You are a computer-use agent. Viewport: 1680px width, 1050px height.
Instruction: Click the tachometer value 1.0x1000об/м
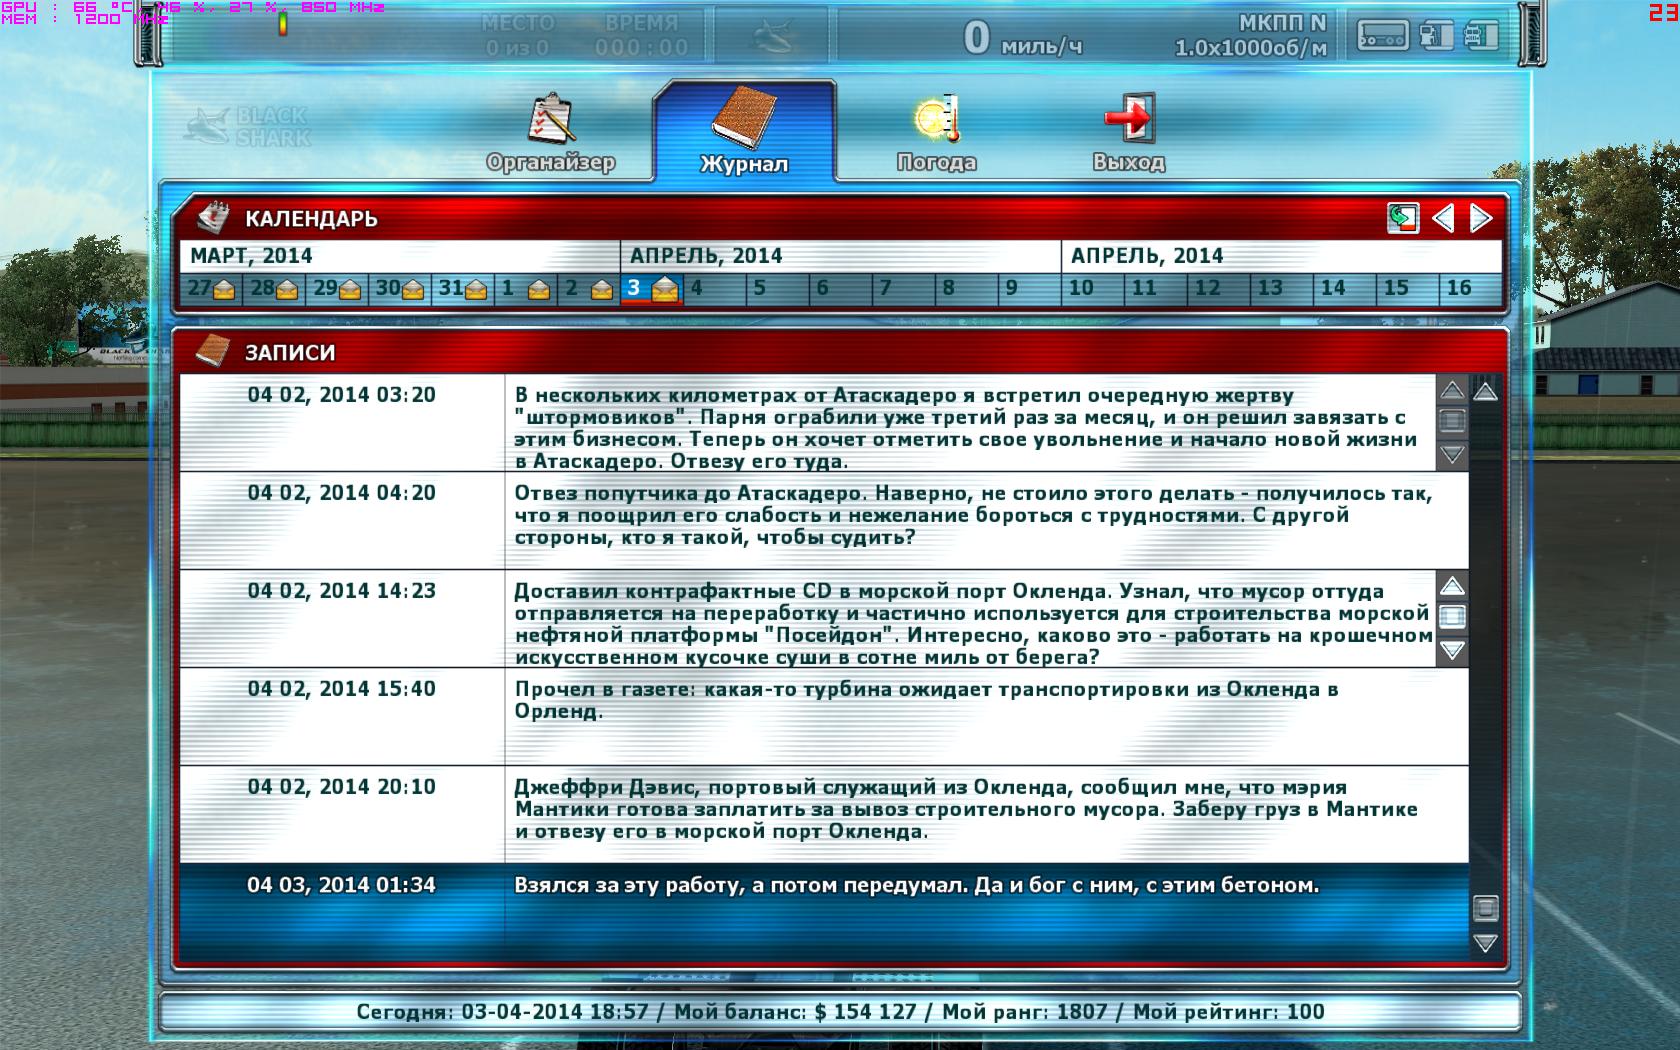click(1251, 48)
